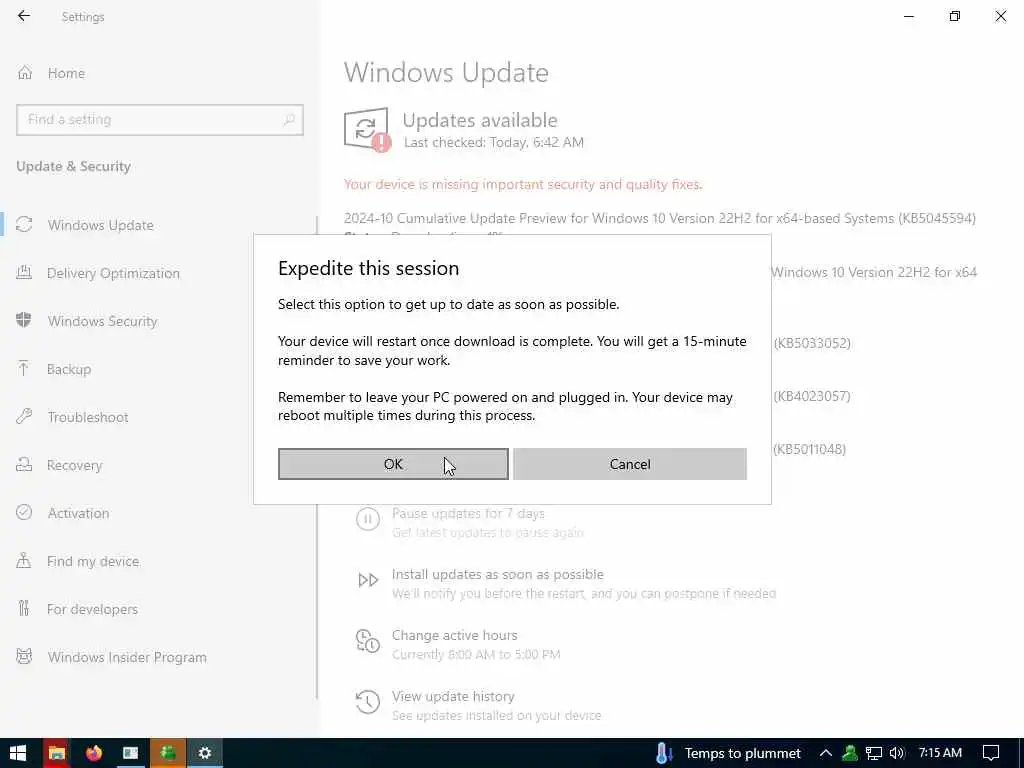The height and width of the screenshot is (768, 1024).
Task: Click the network tray icon
Action: [x=874, y=753]
